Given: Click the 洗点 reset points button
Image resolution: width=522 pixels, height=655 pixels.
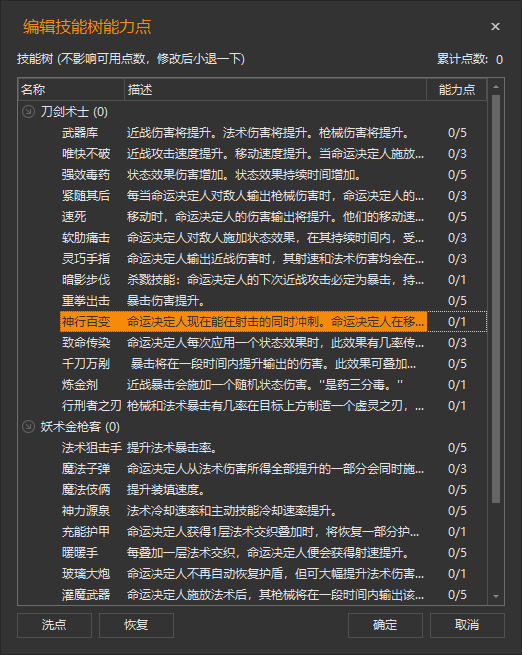Looking at the screenshot, I should coord(54,625).
